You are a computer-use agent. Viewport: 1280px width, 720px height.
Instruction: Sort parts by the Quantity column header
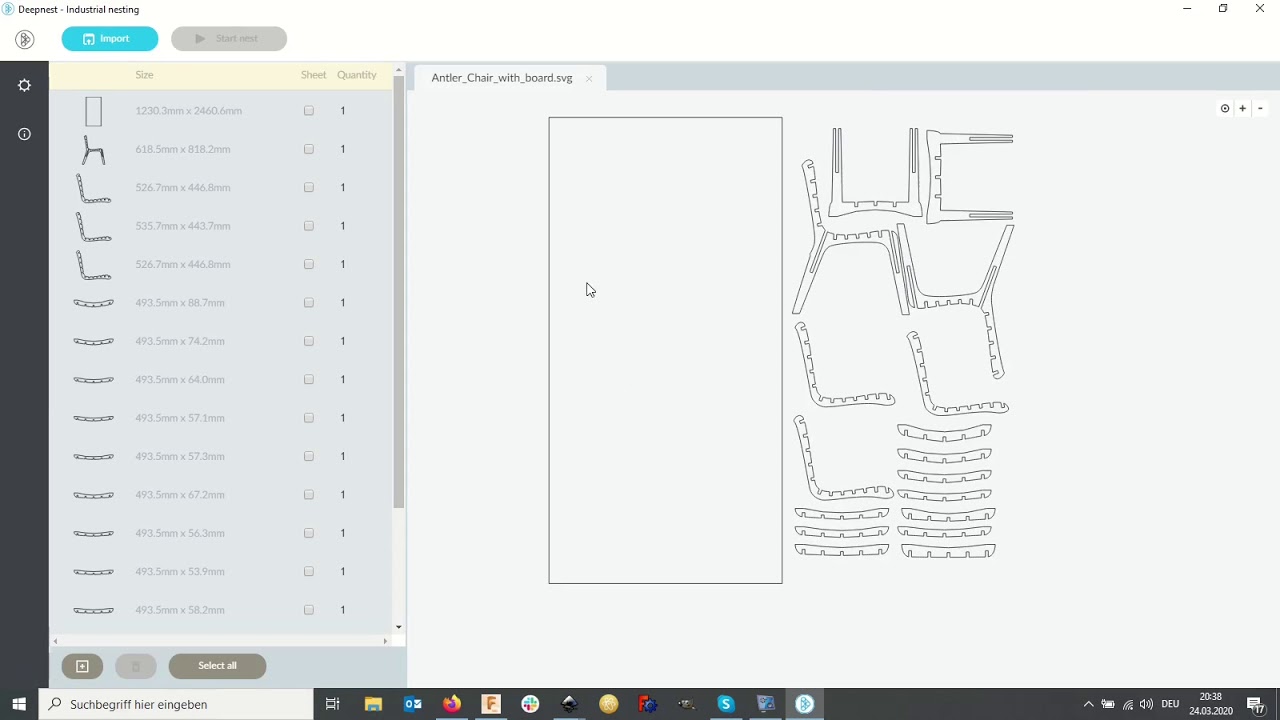pos(357,75)
